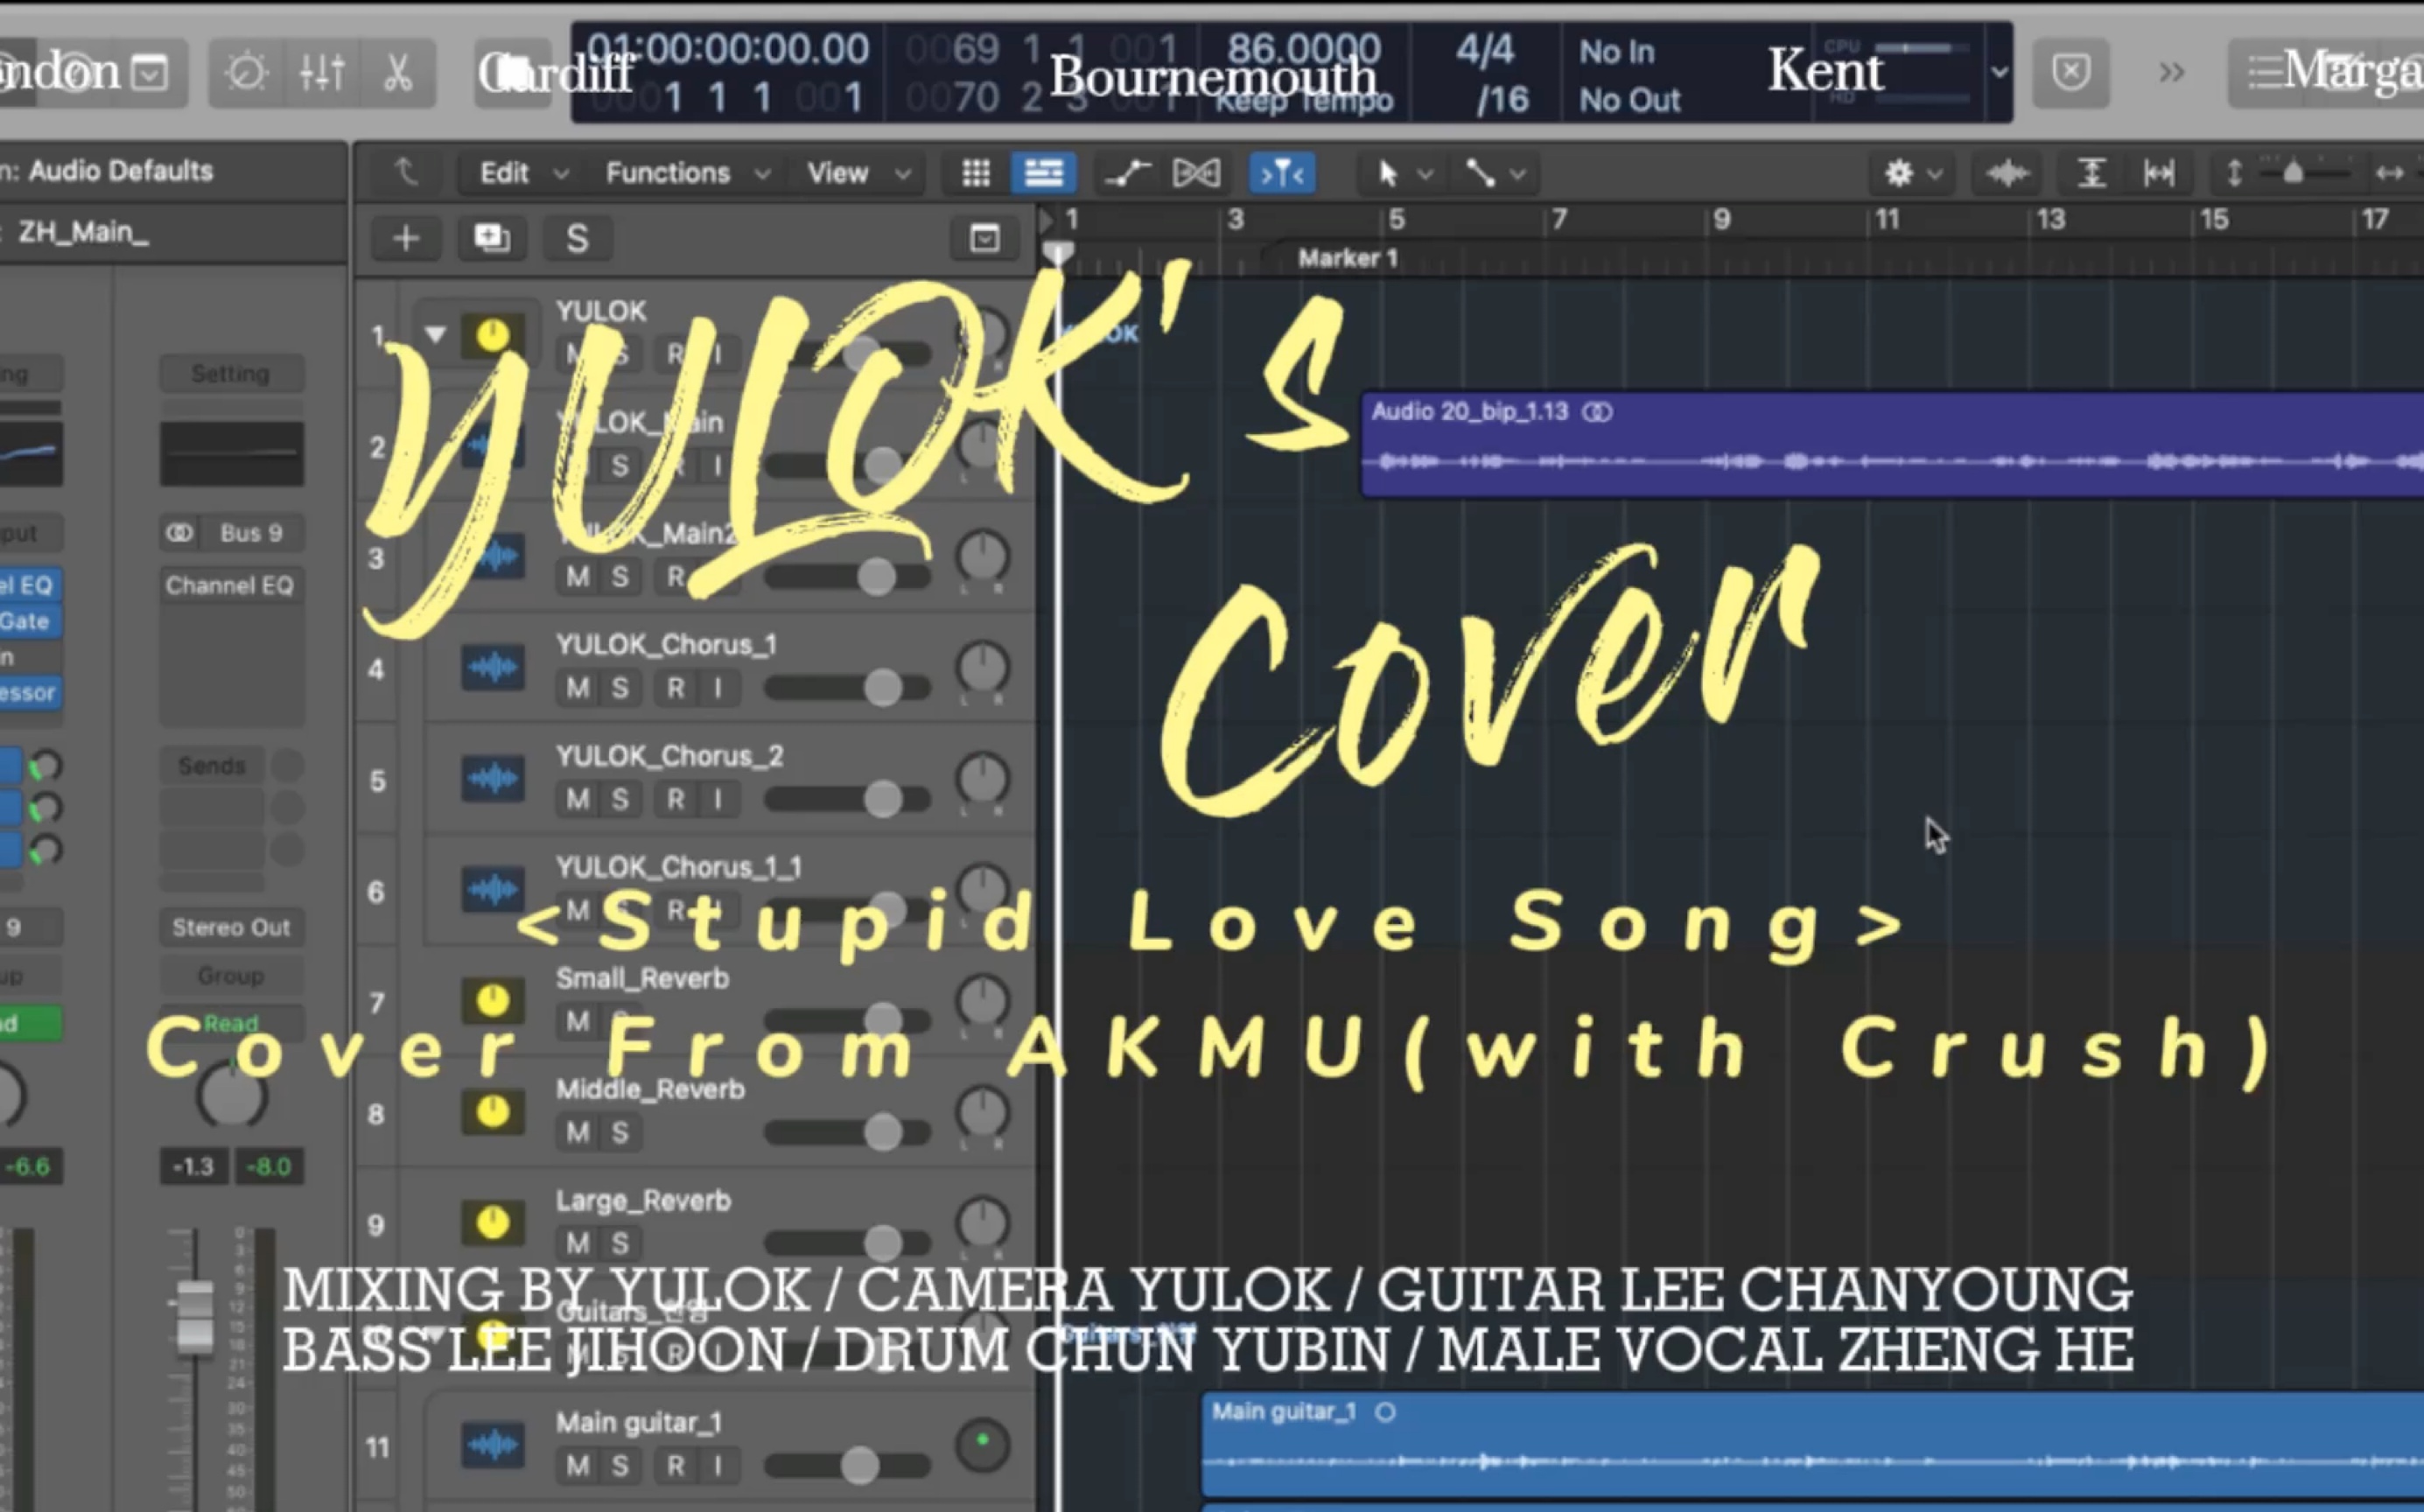
Task: Open the Gate plug-in on left channel strip
Action: pos(29,621)
